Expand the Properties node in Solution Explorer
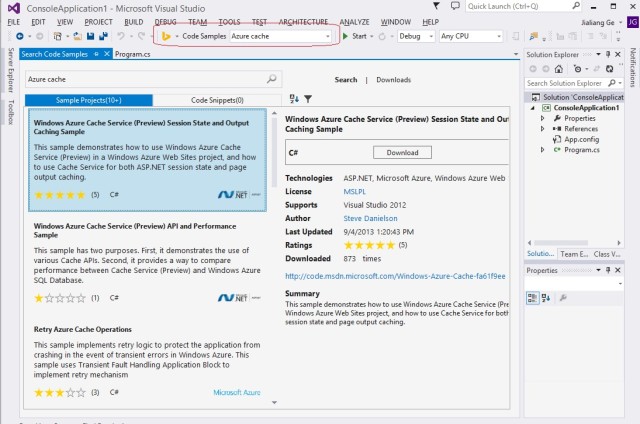Screen dimensions: 640x424 pos(542,118)
